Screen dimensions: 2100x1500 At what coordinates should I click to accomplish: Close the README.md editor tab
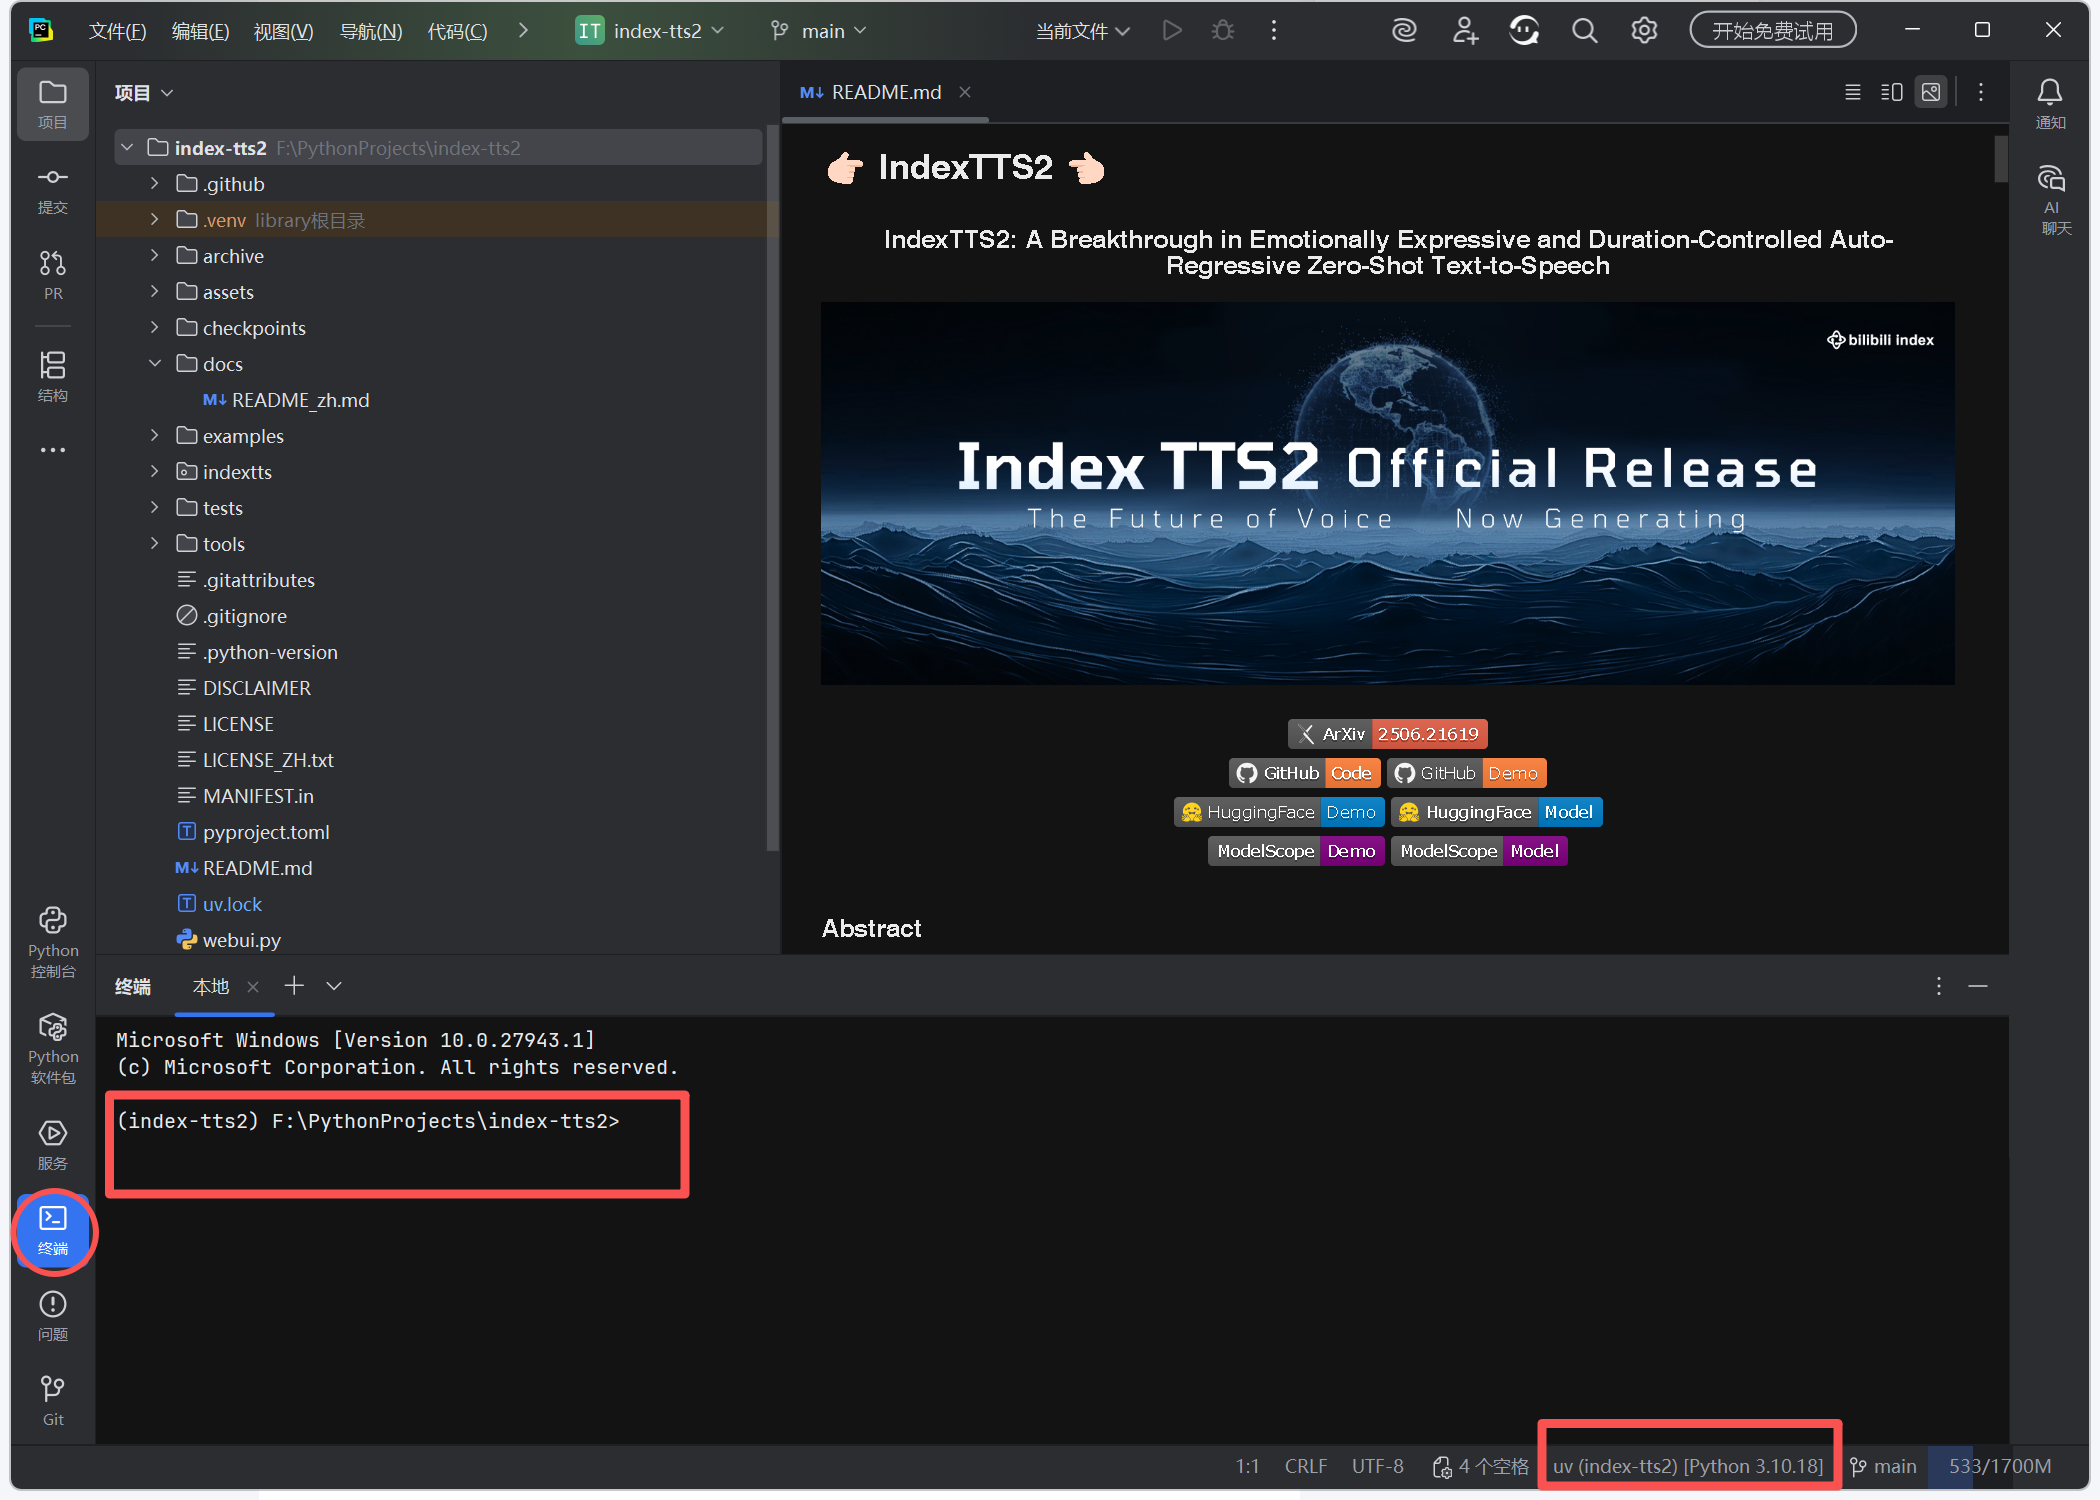965,92
